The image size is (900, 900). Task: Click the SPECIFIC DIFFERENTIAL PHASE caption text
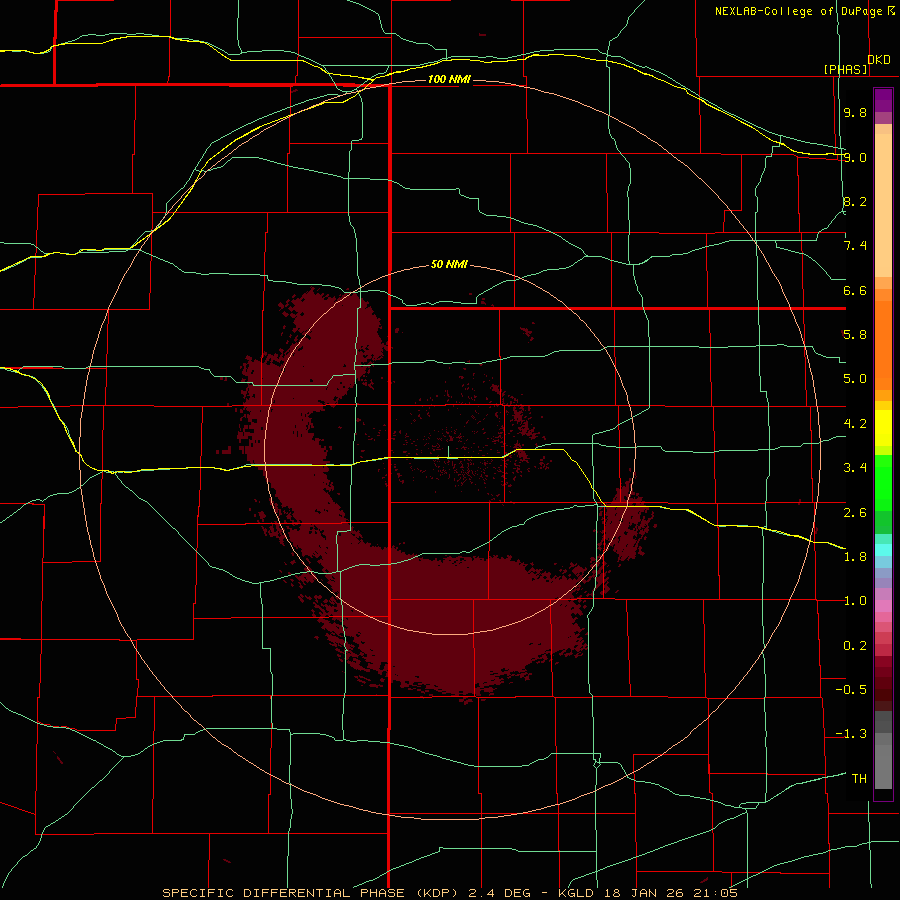pyautogui.click(x=284, y=893)
